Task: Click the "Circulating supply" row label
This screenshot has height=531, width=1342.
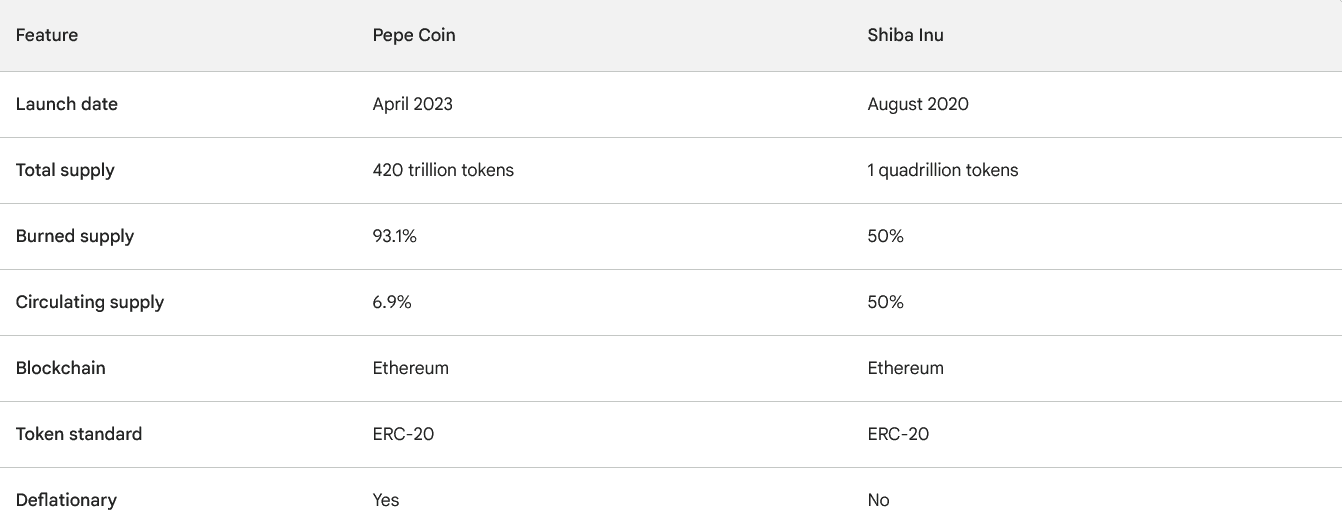Action: 90,302
